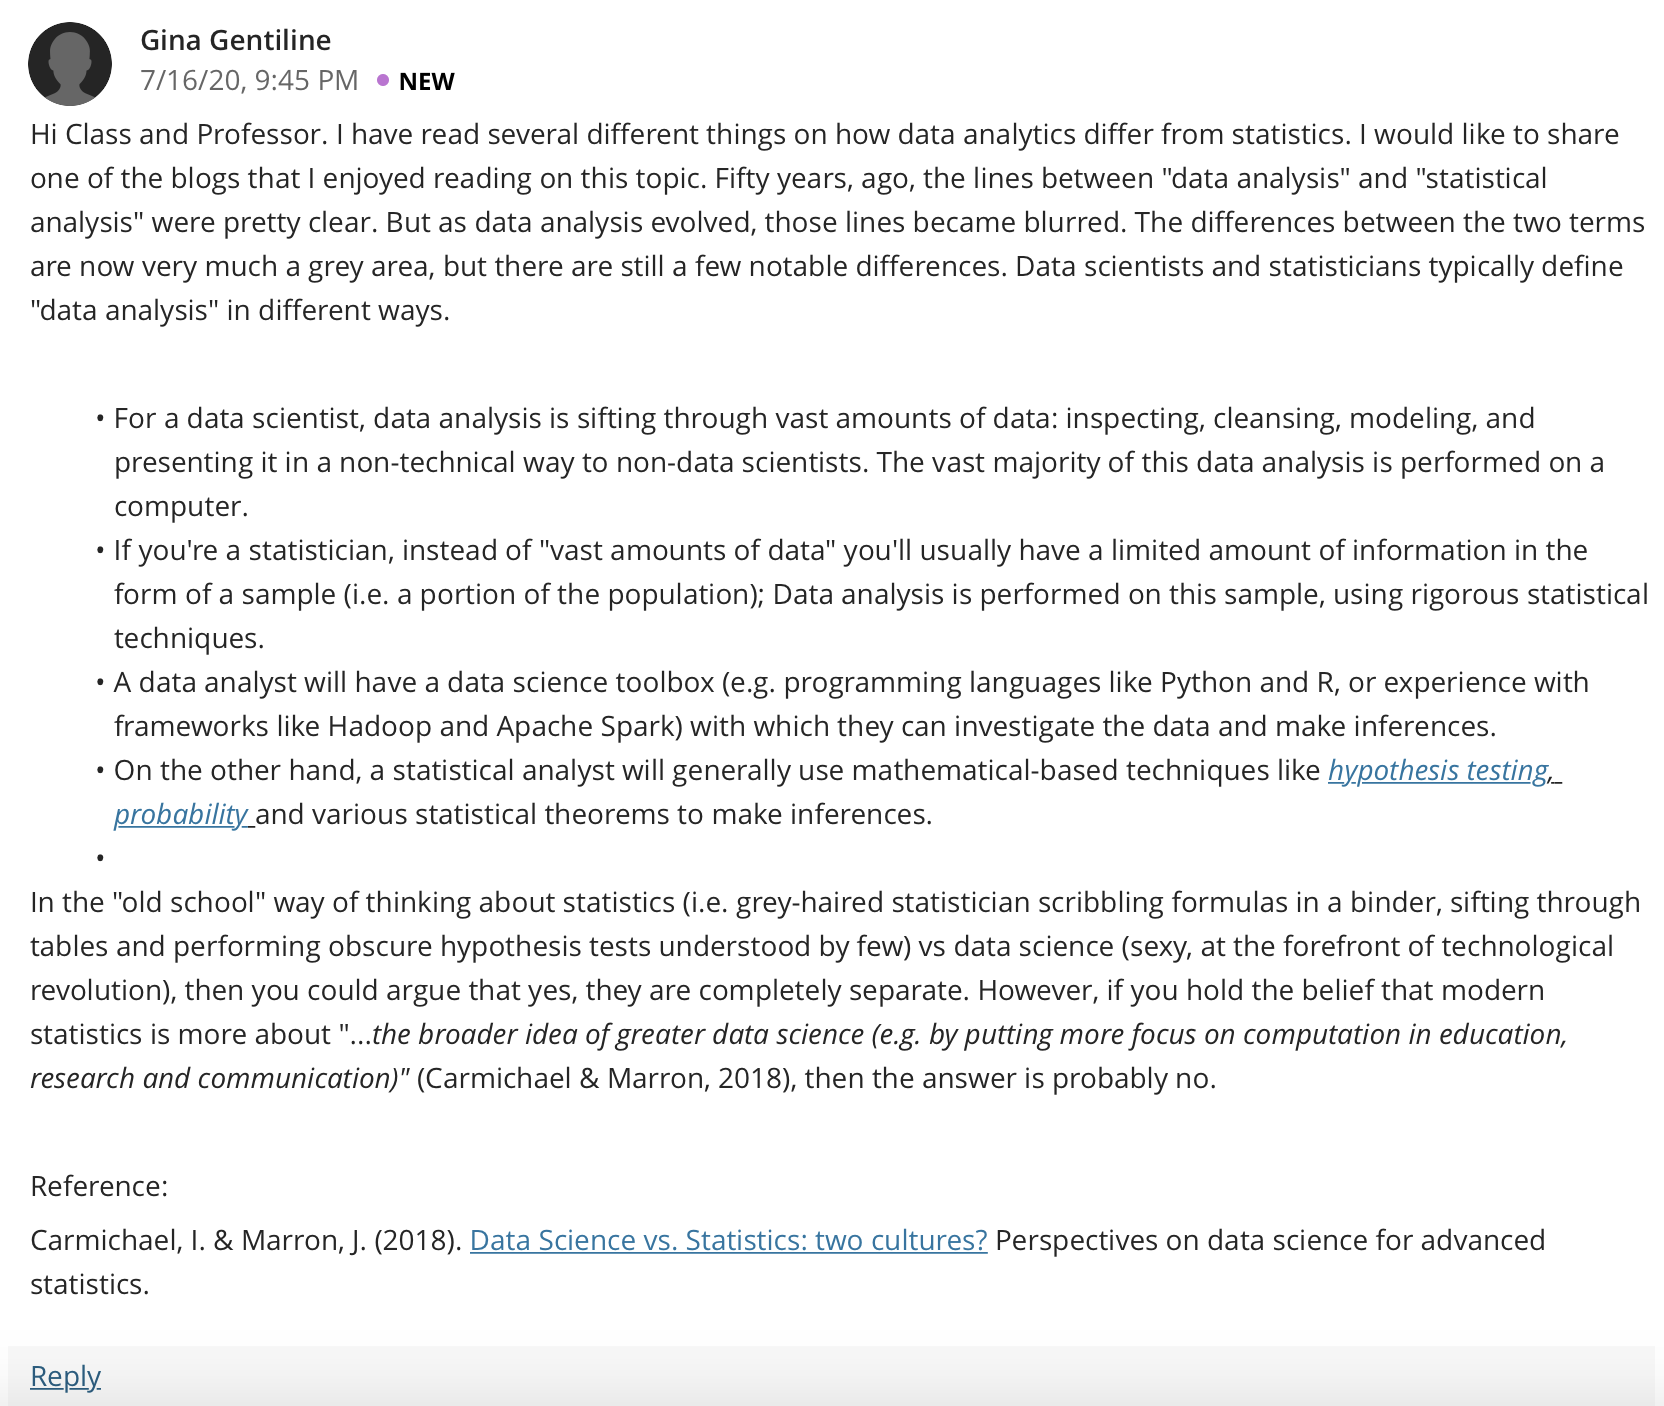Click the gray reply footer bar

pos(831,1376)
